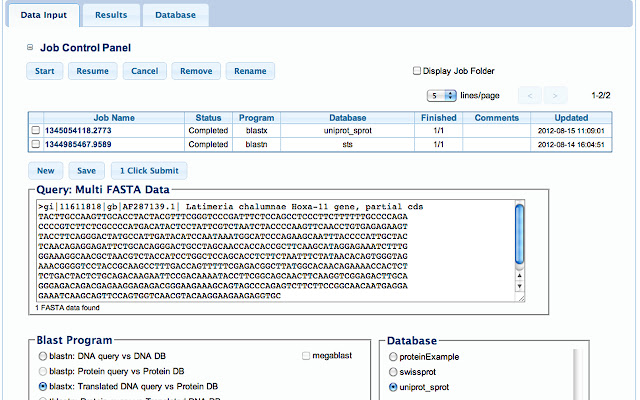Cancel the selected job

pyautogui.click(x=144, y=71)
